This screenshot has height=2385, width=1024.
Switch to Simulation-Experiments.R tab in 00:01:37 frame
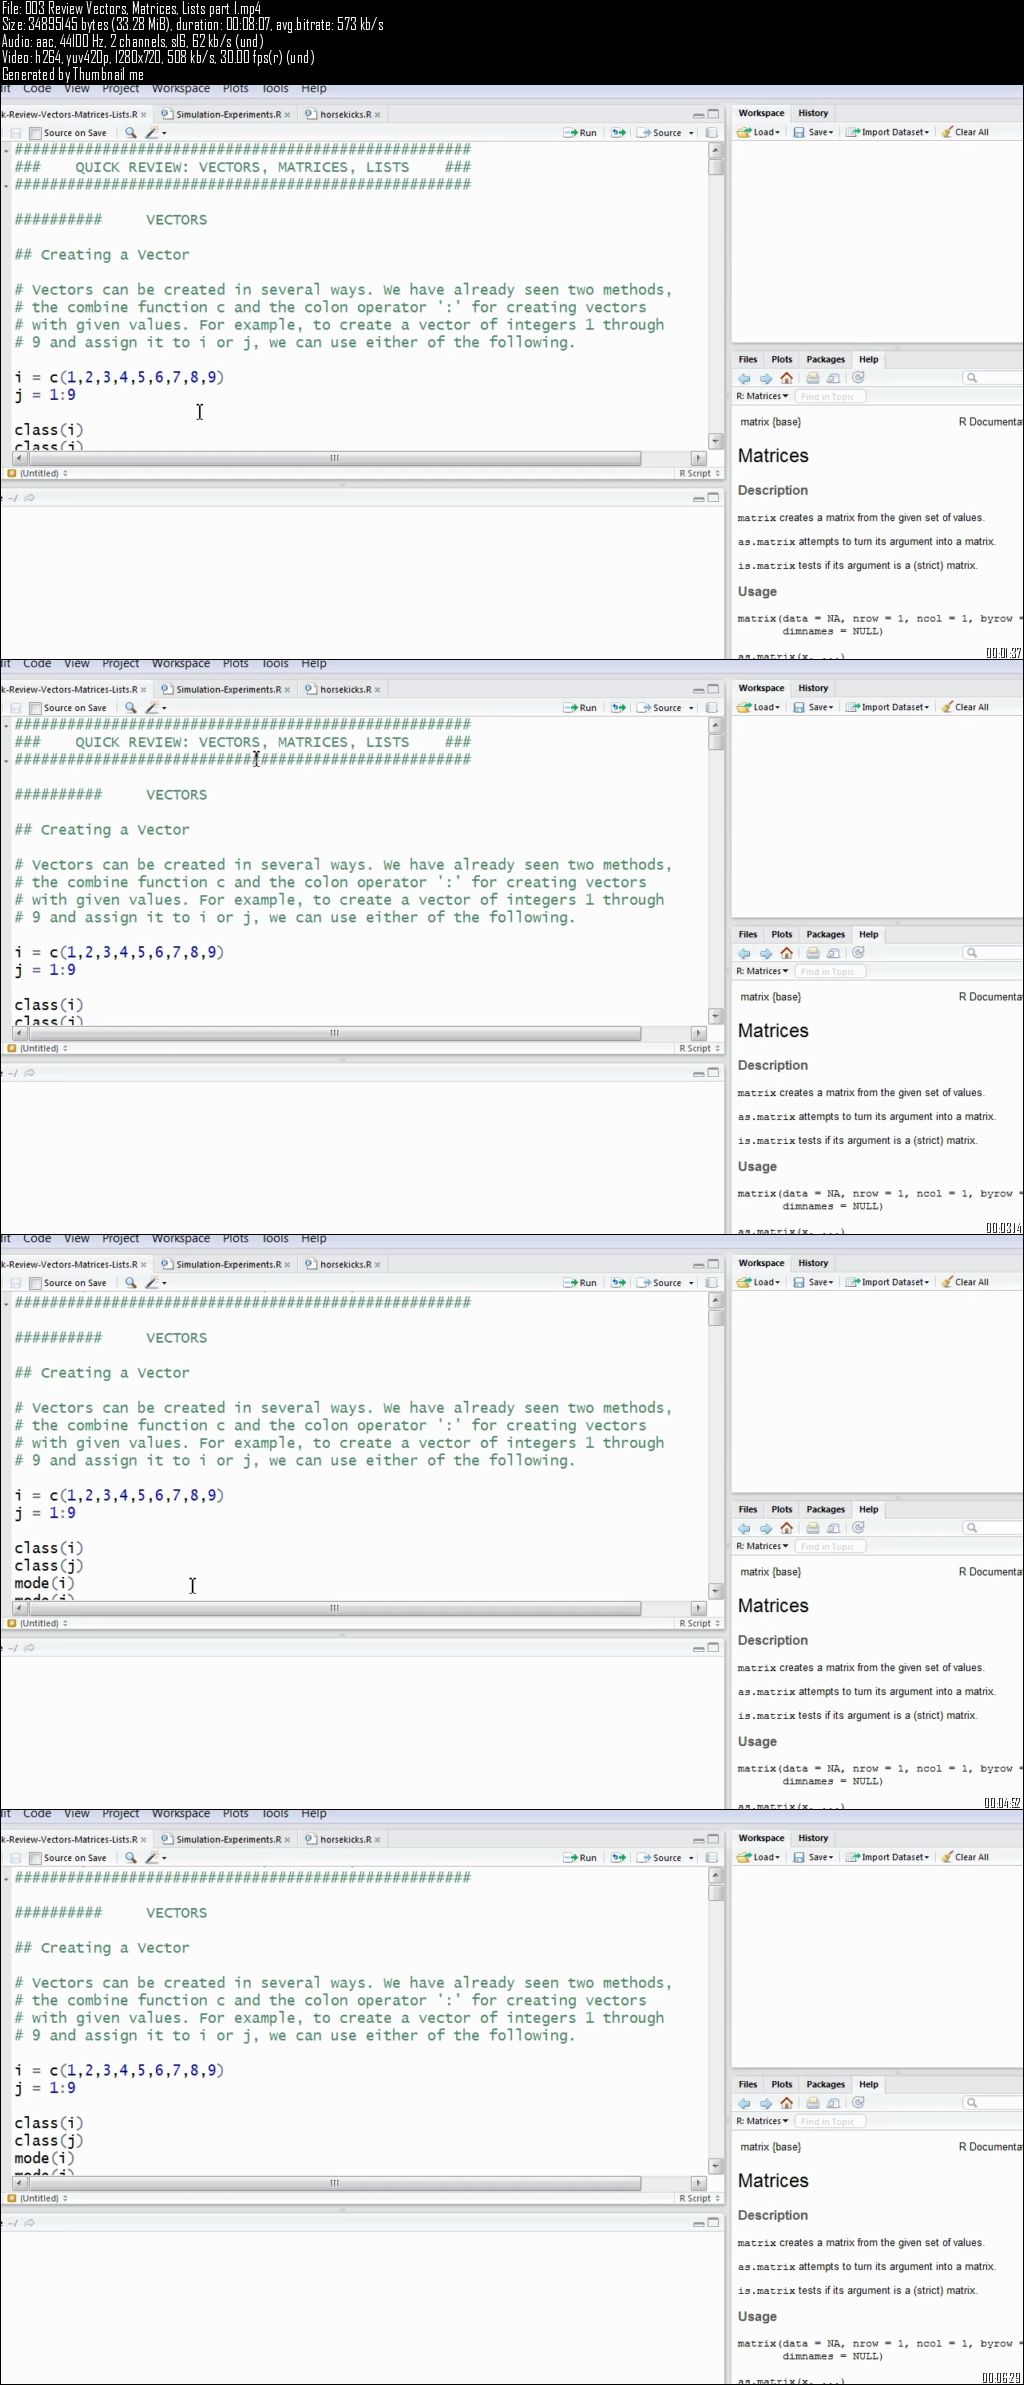[226, 115]
